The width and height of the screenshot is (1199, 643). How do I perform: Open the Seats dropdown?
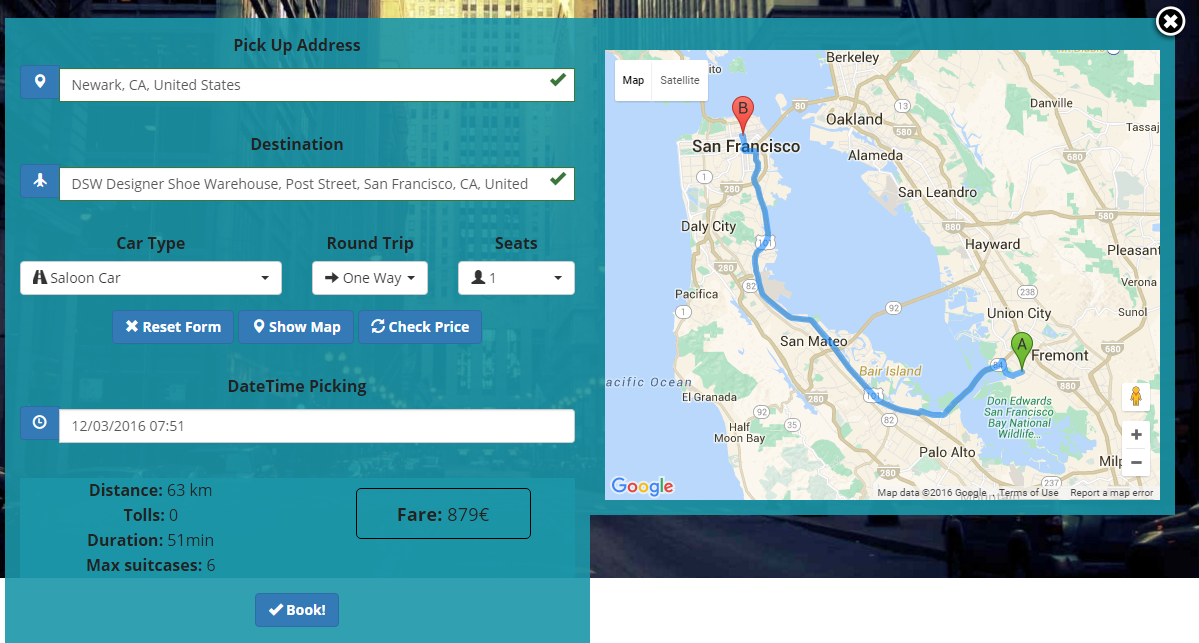516,278
